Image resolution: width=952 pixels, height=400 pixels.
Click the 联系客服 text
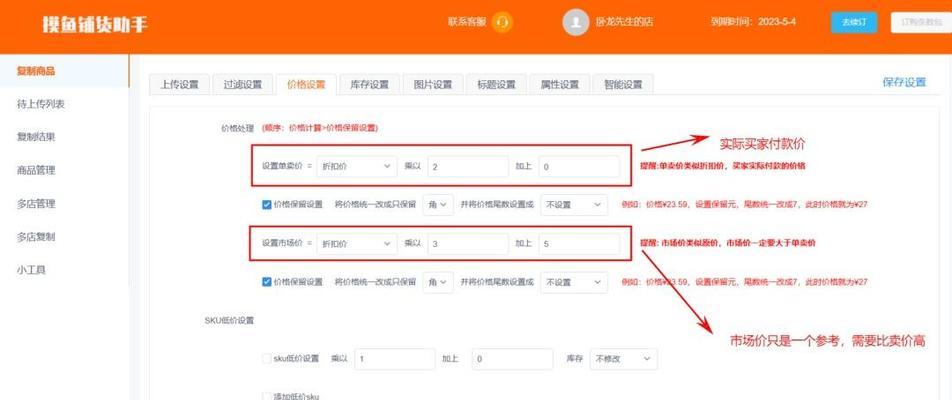(467, 22)
